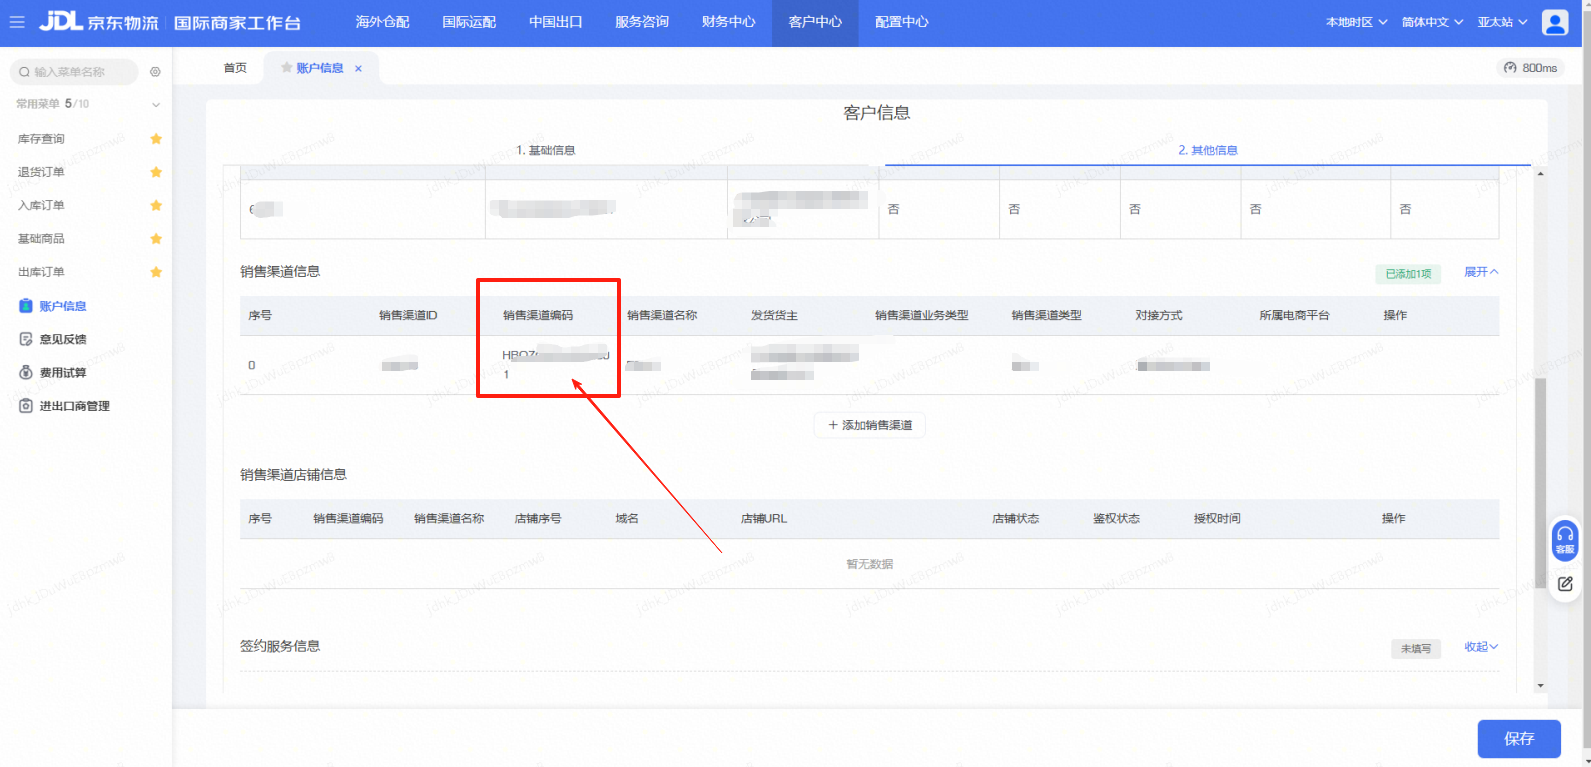Screen dimensions: 1591x767
Task: Open 库存查询 in the sidebar
Action: pos(41,139)
